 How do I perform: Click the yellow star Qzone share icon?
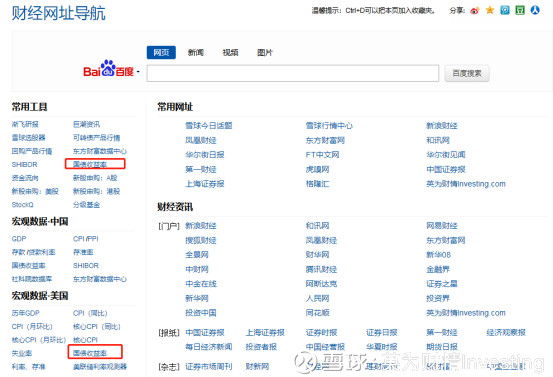tap(490, 10)
